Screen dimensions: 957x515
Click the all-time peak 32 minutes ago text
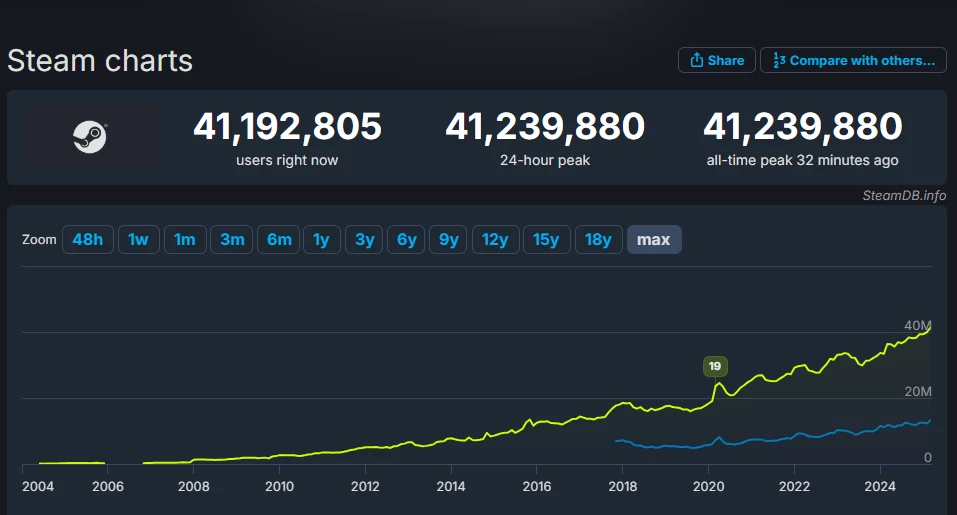[803, 160]
